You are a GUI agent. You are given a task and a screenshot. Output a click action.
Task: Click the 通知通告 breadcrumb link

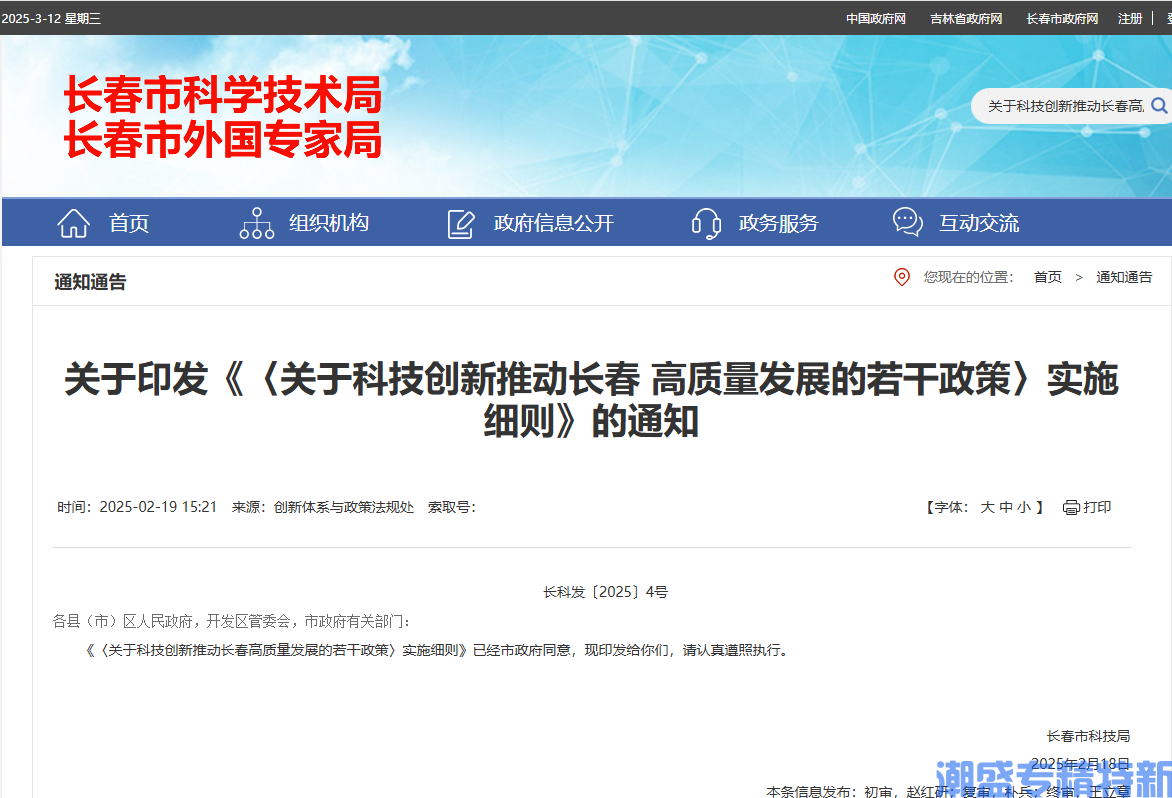[x=1123, y=277]
